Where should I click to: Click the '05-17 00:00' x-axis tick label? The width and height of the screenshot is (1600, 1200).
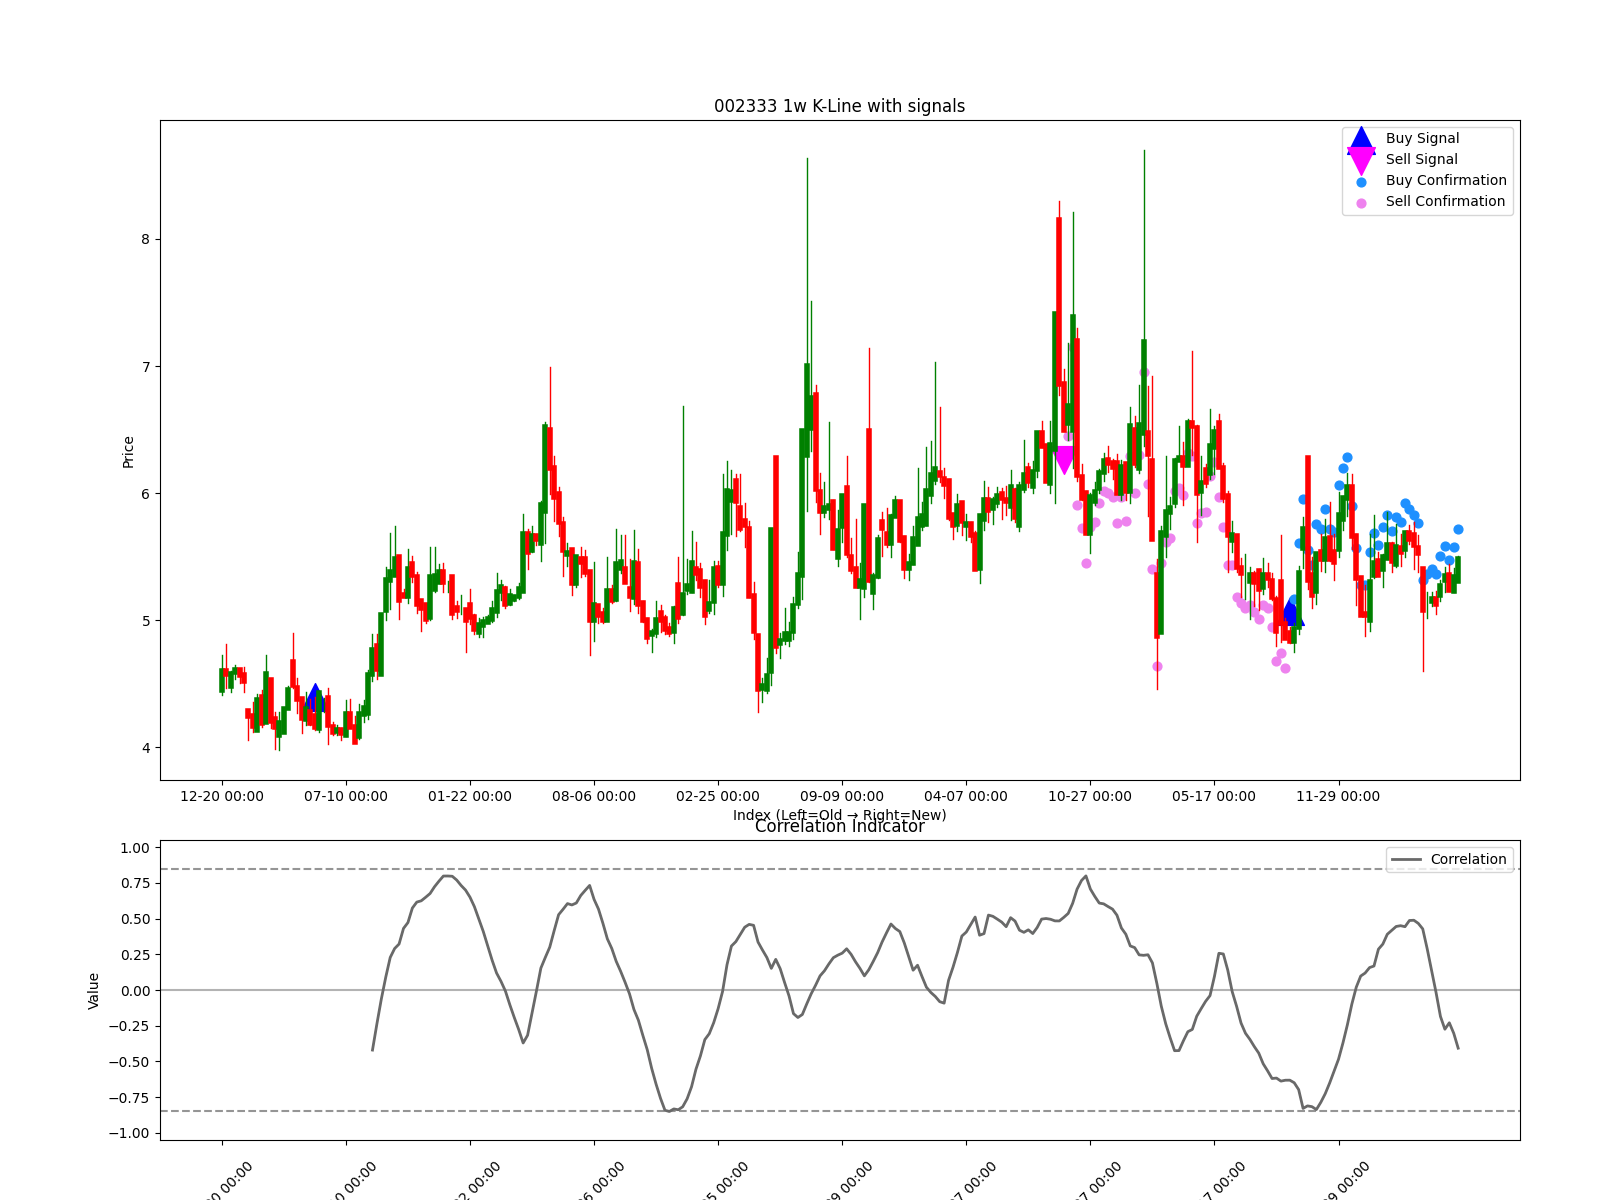pos(1214,796)
